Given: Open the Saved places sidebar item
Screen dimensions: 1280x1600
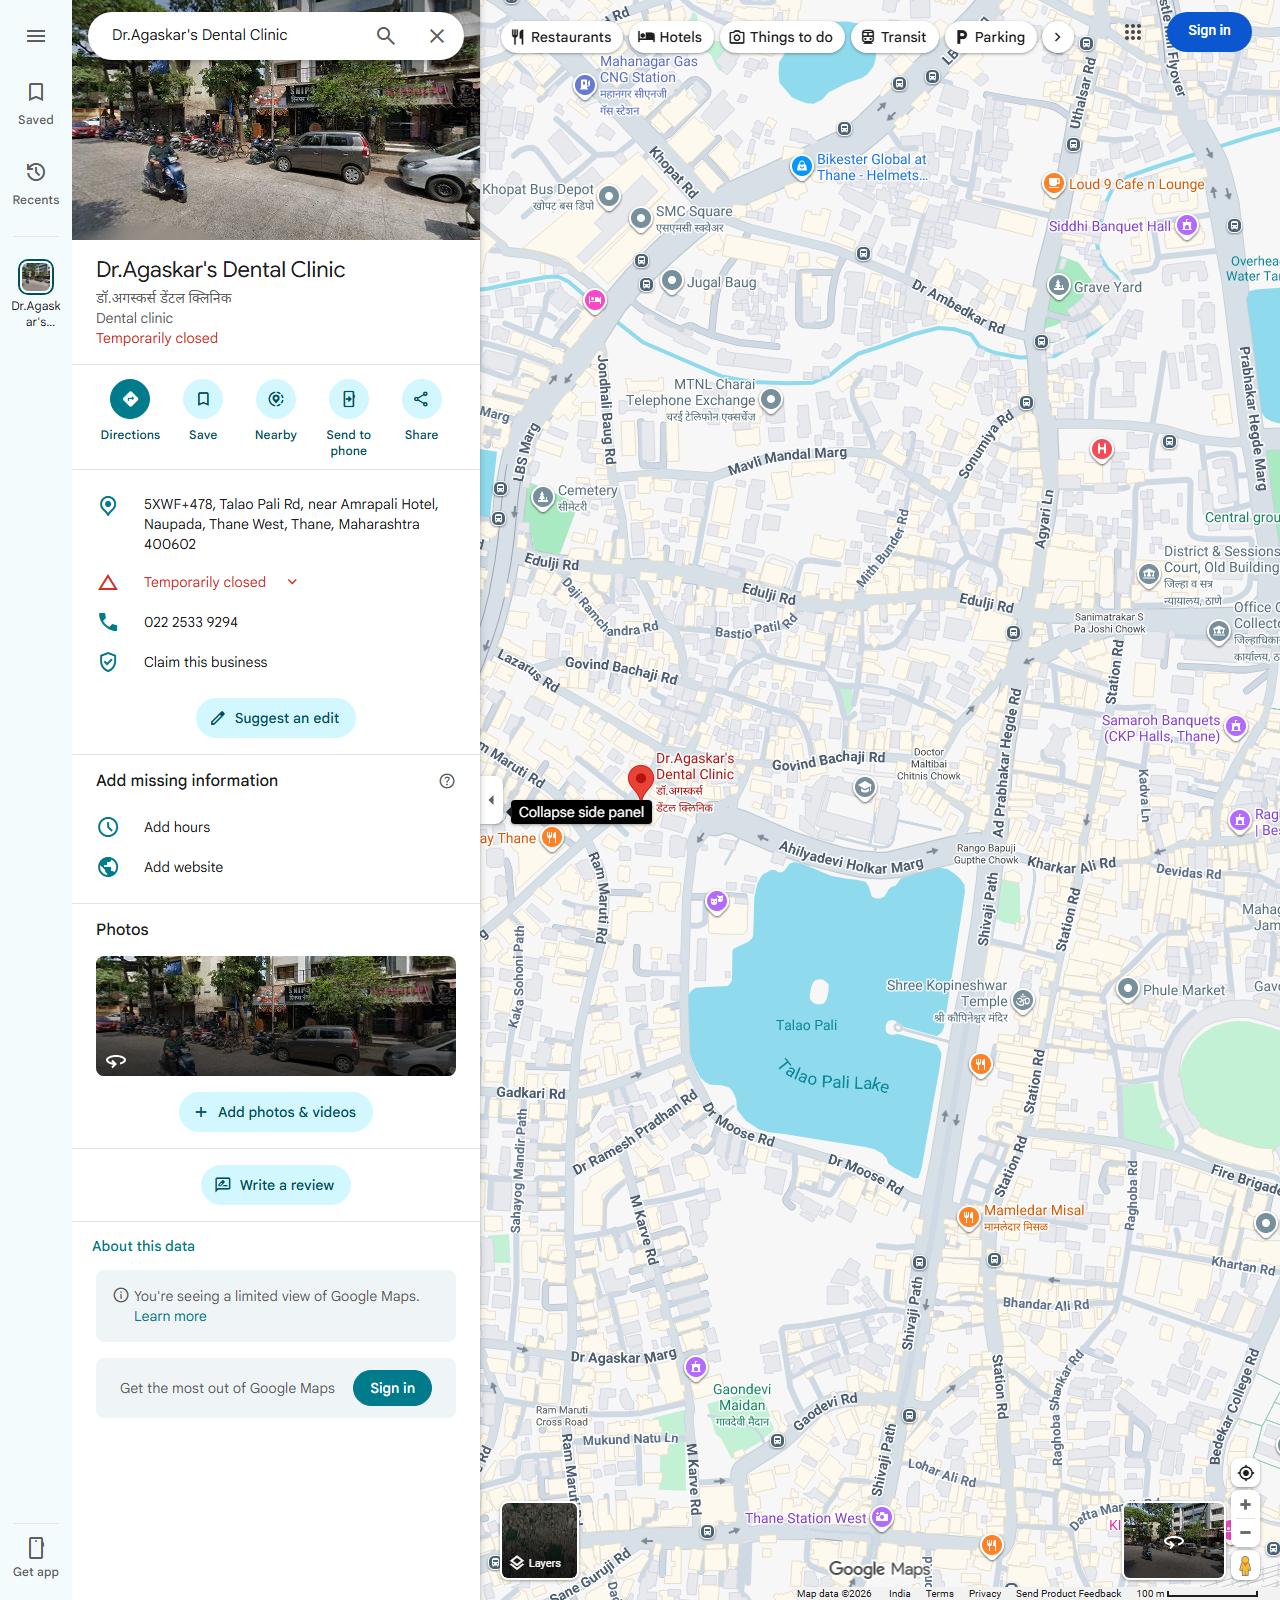Looking at the screenshot, I should 36,103.
